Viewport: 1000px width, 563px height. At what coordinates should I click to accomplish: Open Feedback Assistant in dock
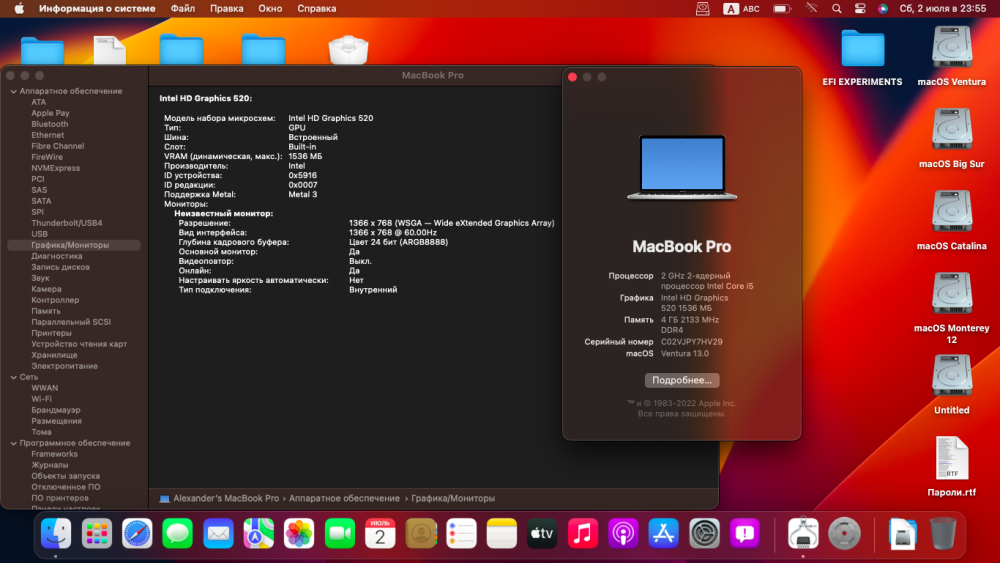point(744,533)
